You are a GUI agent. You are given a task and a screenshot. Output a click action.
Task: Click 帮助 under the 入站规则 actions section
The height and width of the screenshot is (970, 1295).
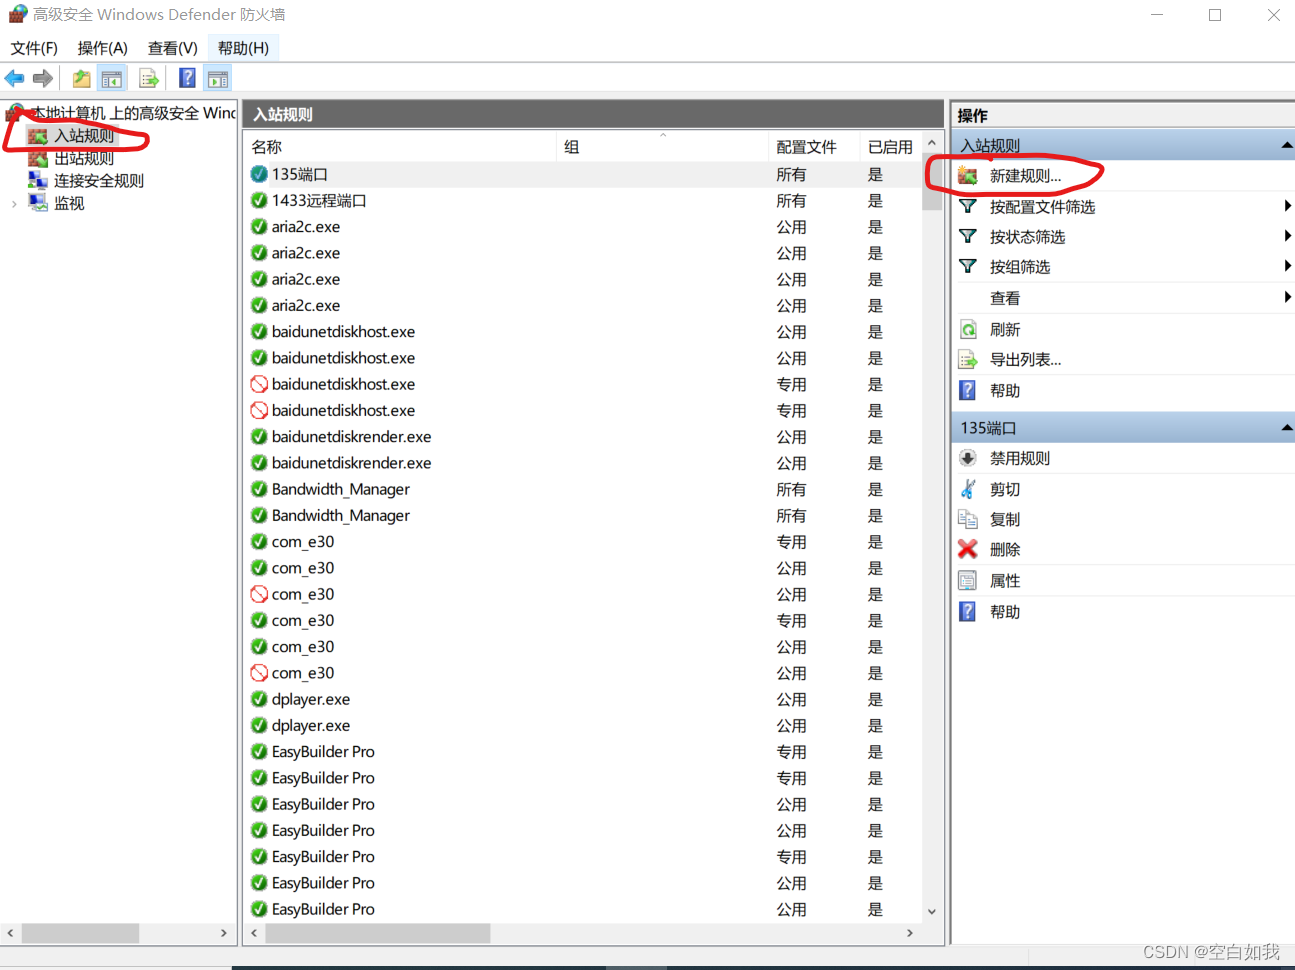click(1005, 391)
